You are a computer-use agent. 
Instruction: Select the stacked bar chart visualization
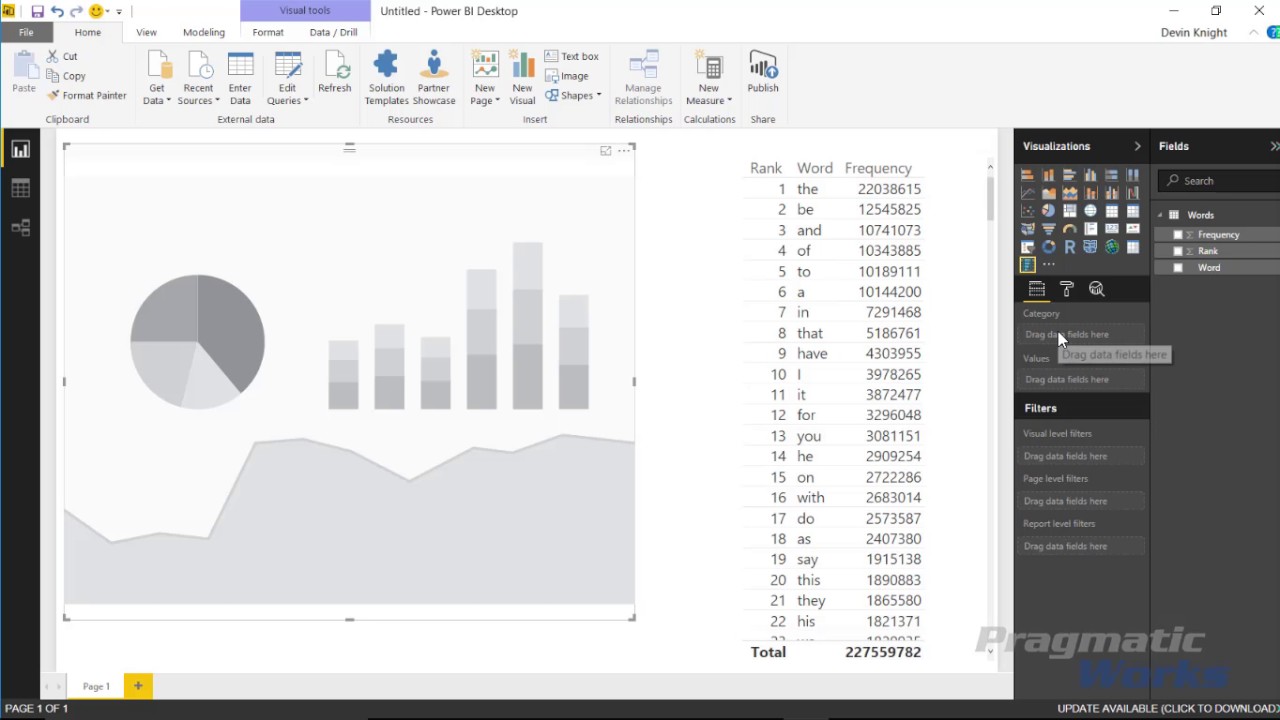(x=1027, y=175)
